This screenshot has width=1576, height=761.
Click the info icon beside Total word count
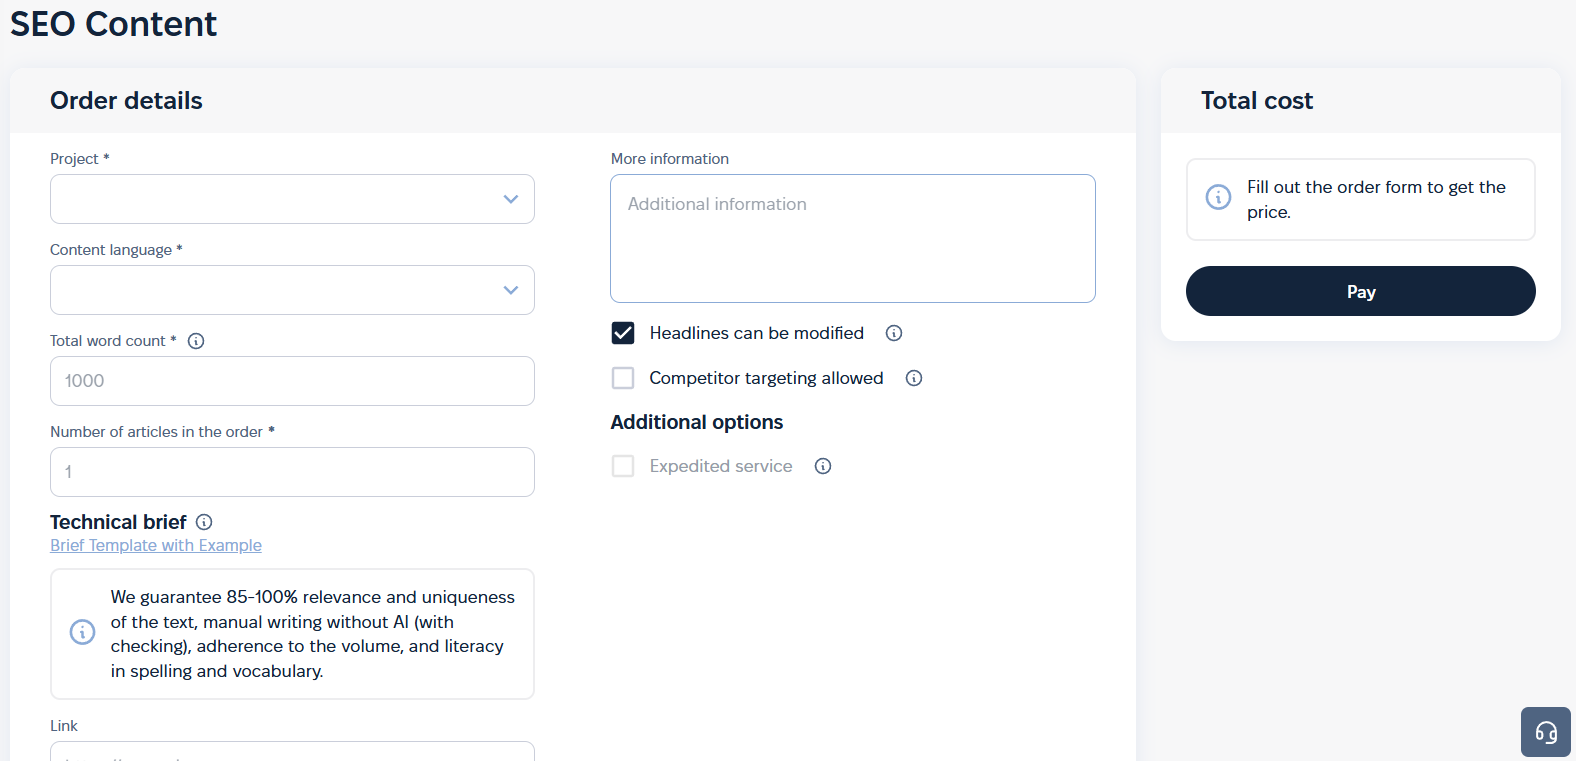(196, 341)
